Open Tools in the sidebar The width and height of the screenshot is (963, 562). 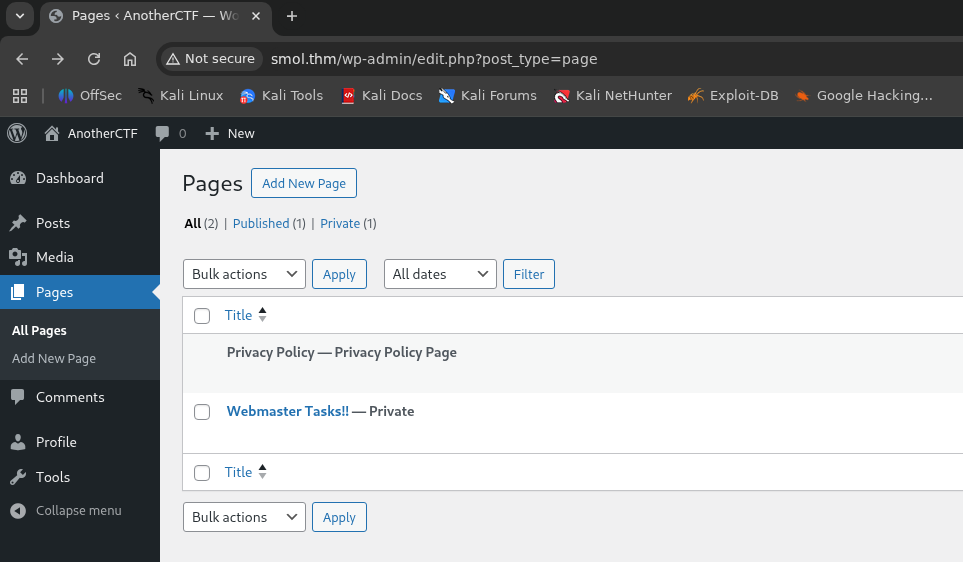(80, 477)
